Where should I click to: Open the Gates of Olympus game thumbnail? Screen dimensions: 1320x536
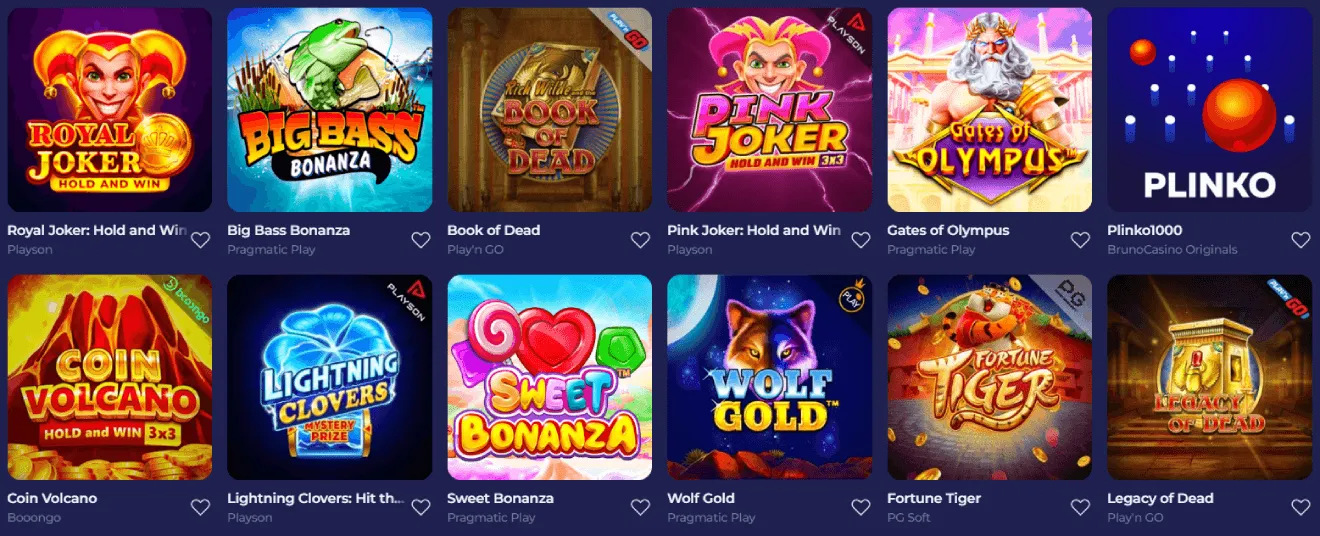point(990,110)
